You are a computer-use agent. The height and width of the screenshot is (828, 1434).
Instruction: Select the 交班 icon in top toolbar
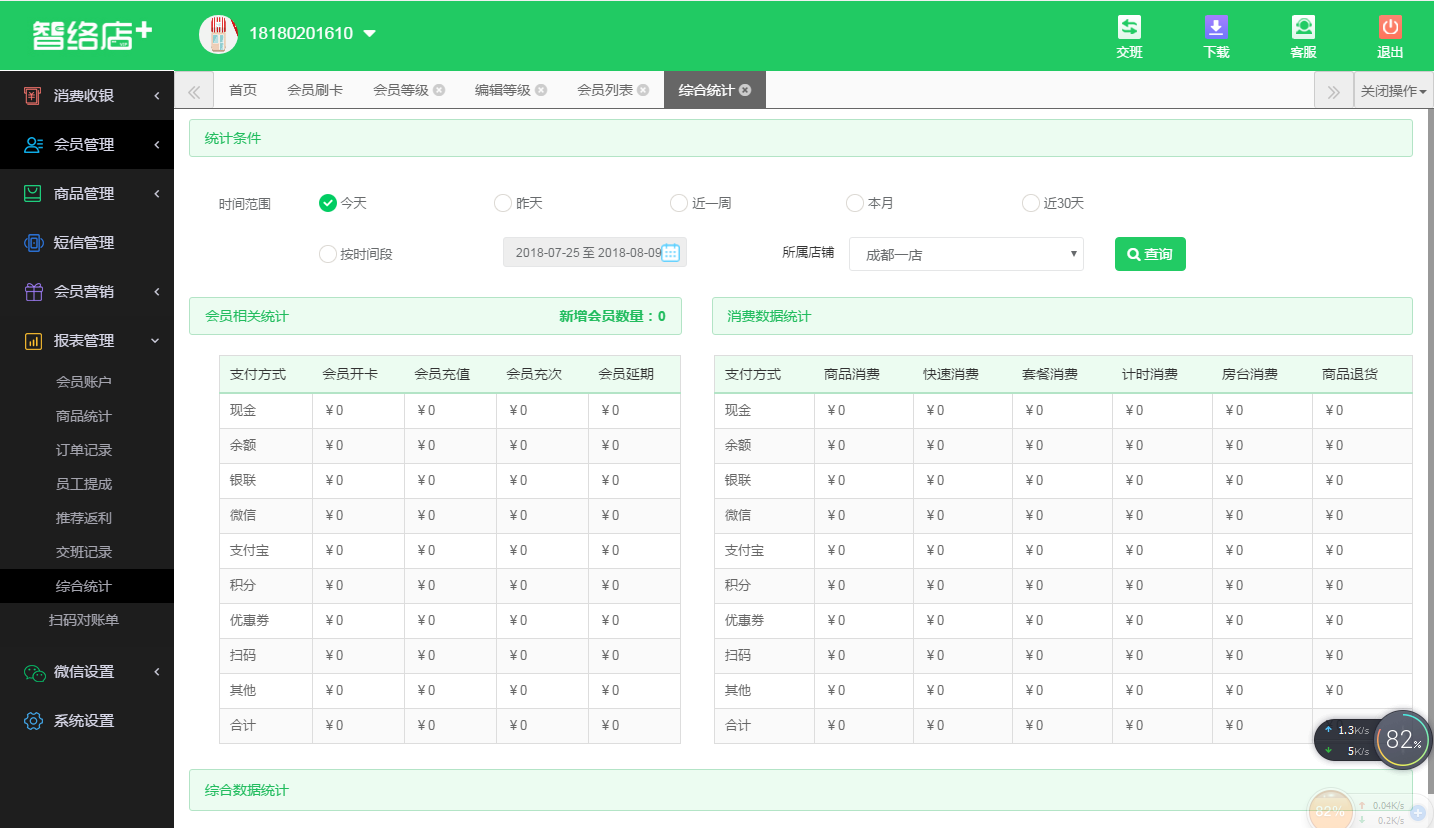tap(1128, 35)
